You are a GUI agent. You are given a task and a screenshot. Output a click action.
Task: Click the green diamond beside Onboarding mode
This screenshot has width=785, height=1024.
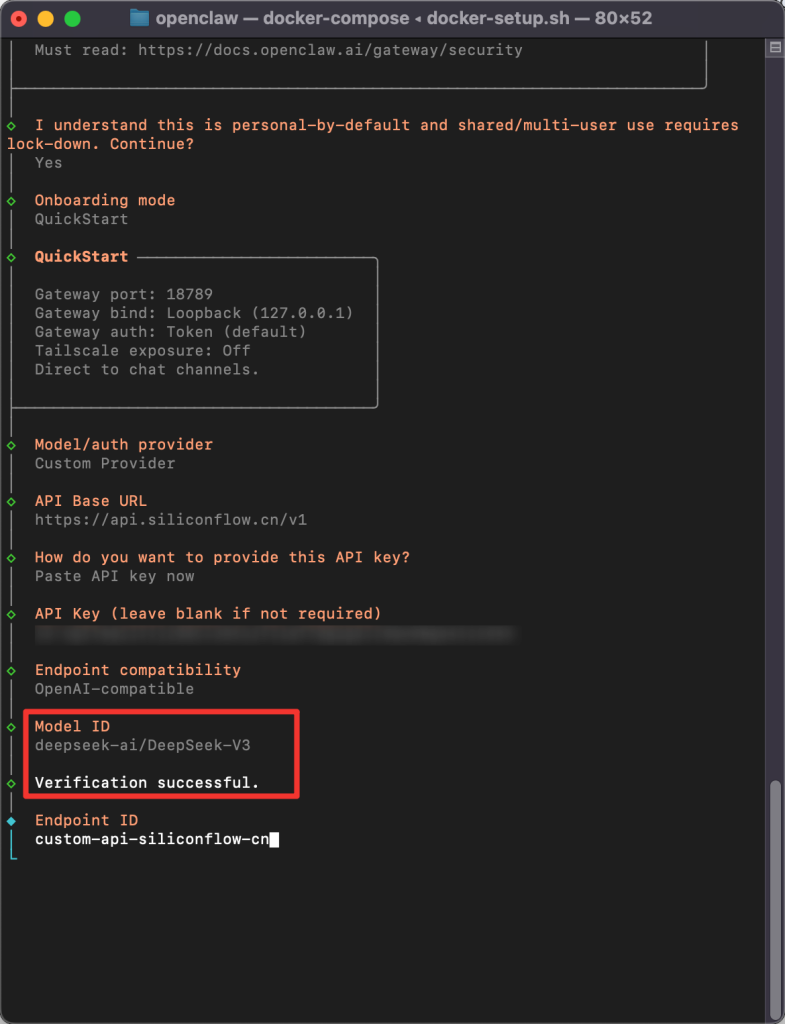(x=11, y=201)
